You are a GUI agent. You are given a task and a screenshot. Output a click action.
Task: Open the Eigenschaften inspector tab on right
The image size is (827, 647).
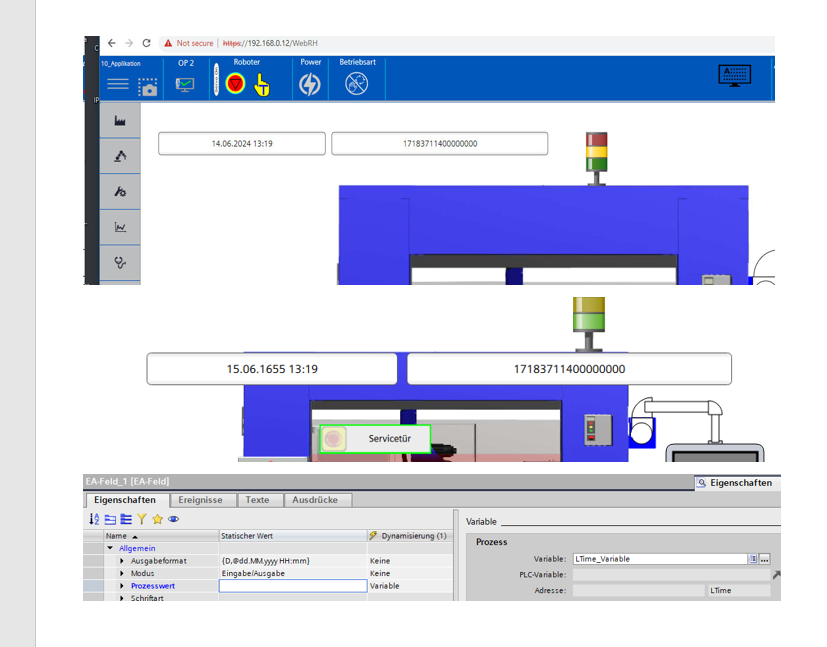coord(735,482)
